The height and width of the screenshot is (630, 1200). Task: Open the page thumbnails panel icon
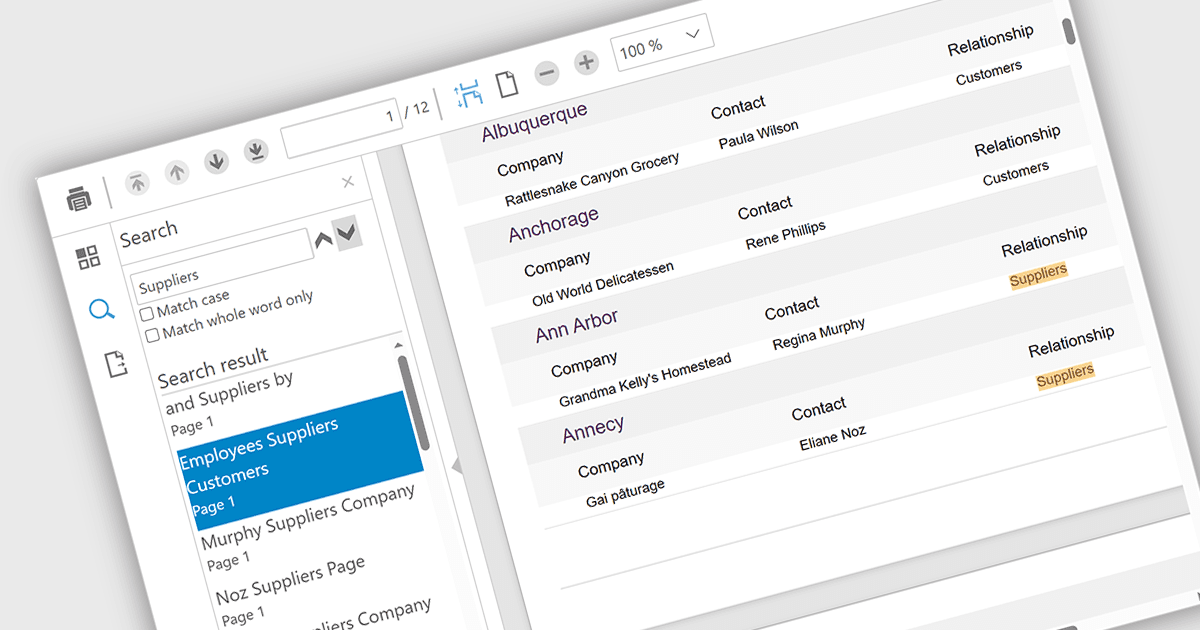tap(89, 257)
